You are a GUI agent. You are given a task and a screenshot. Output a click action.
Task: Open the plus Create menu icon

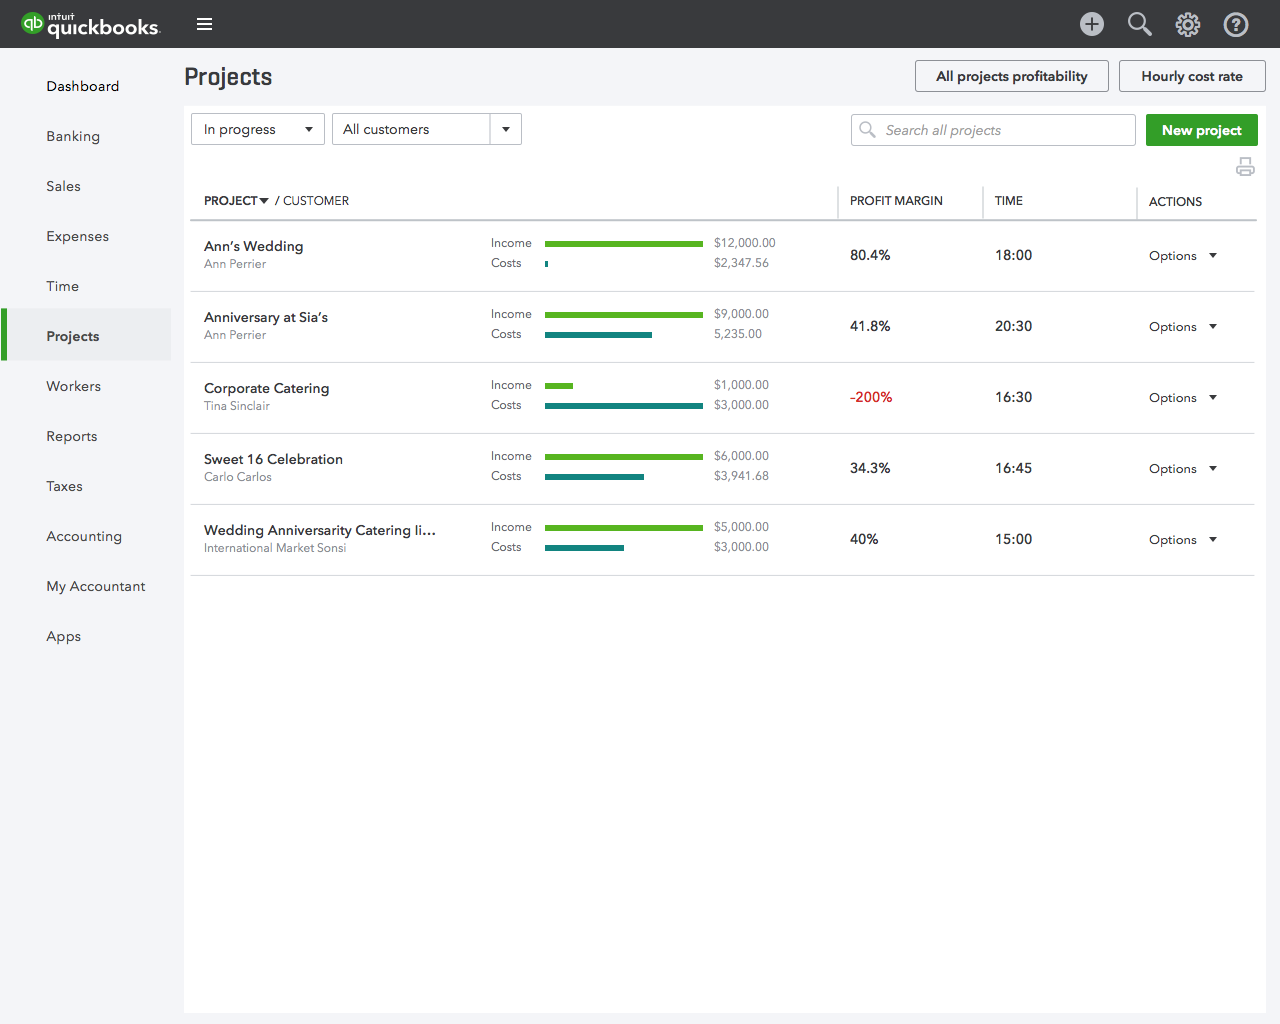(1091, 24)
